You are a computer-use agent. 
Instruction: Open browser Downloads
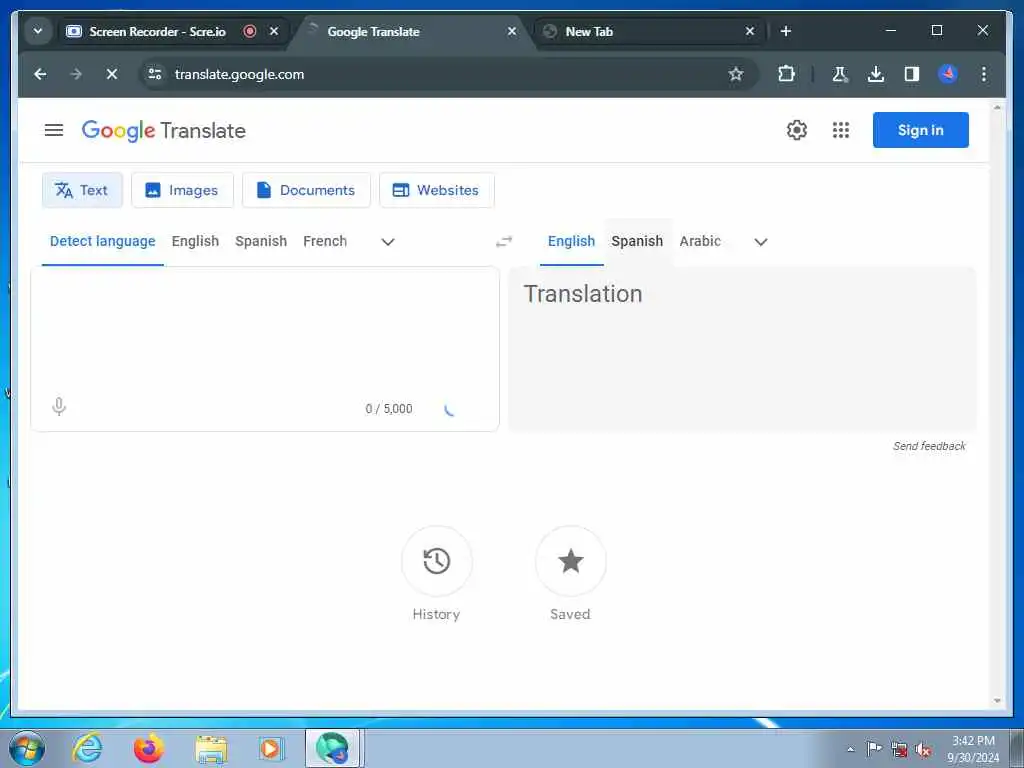click(x=876, y=74)
